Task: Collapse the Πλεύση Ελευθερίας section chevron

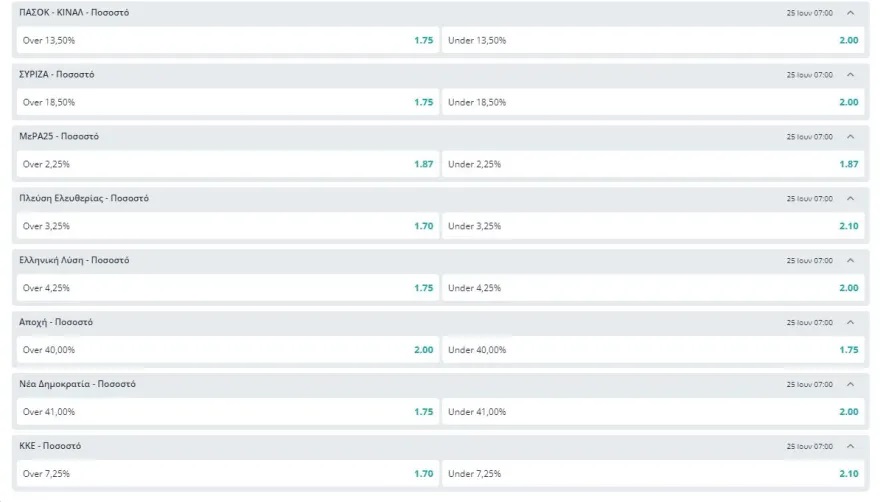Action: click(850, 198)
